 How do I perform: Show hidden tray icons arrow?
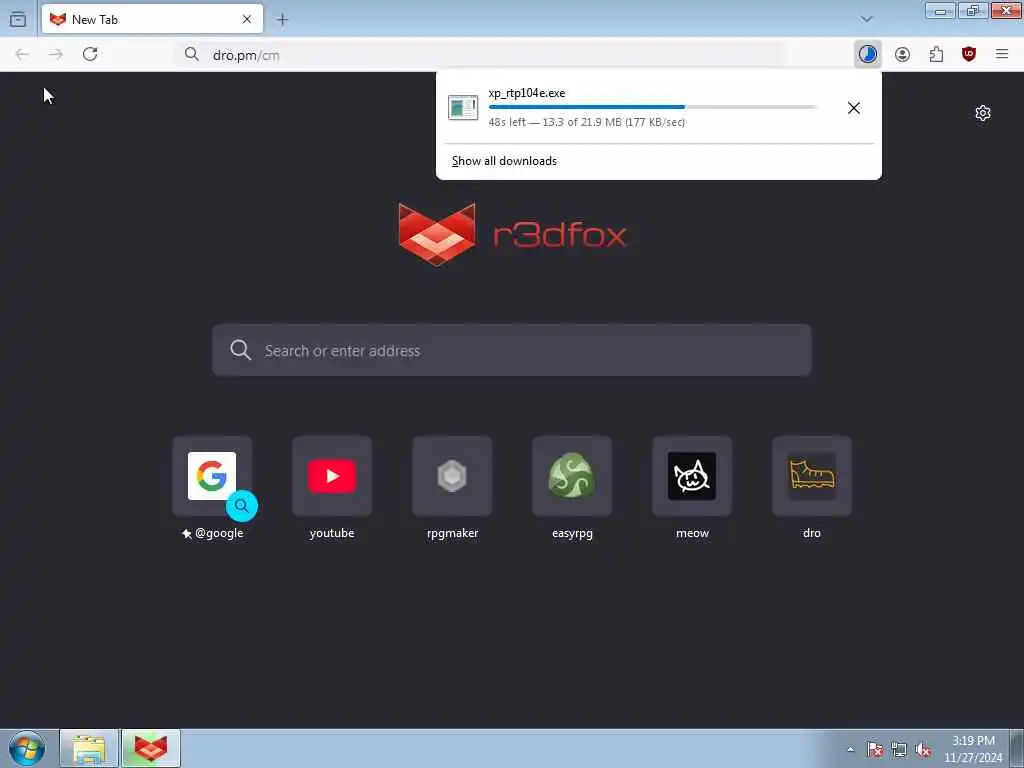pyautogui.click(x=850, y=749)
